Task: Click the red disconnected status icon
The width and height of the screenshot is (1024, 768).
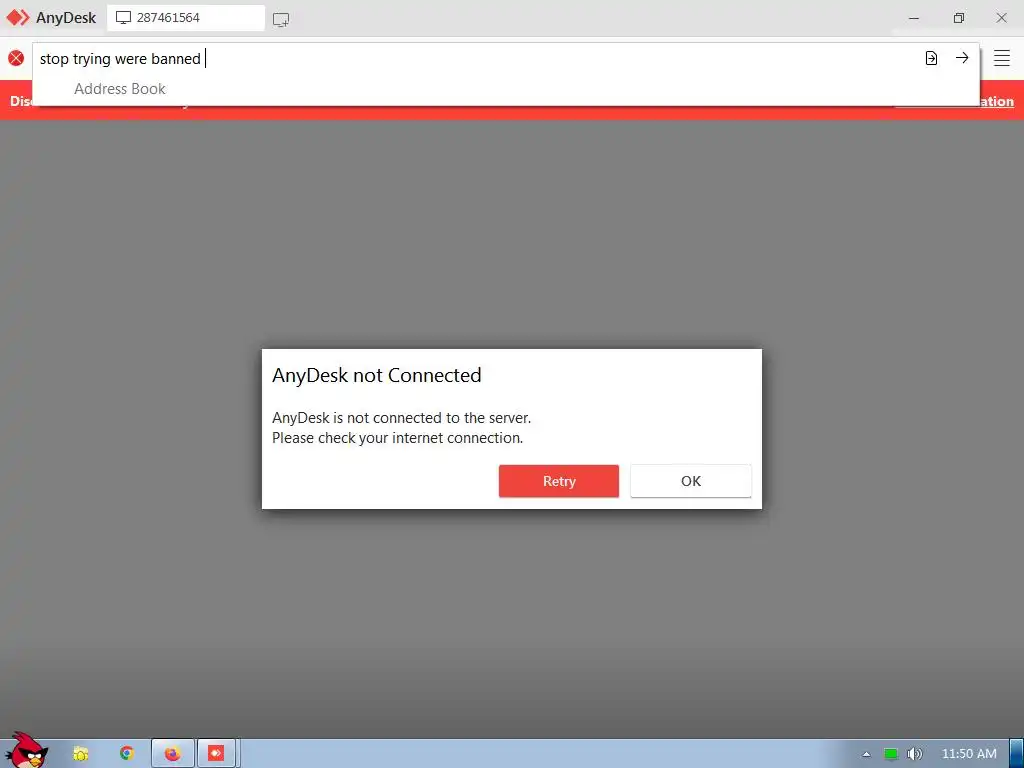Action: click(16, 58)
